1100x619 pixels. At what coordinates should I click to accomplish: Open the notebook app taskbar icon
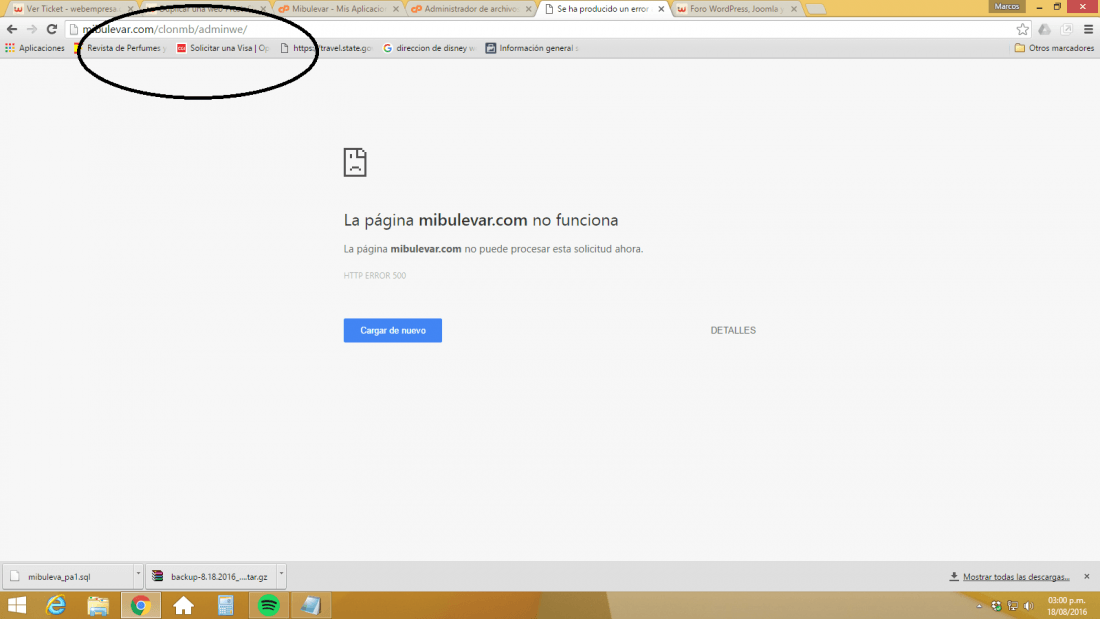(311, 605)
